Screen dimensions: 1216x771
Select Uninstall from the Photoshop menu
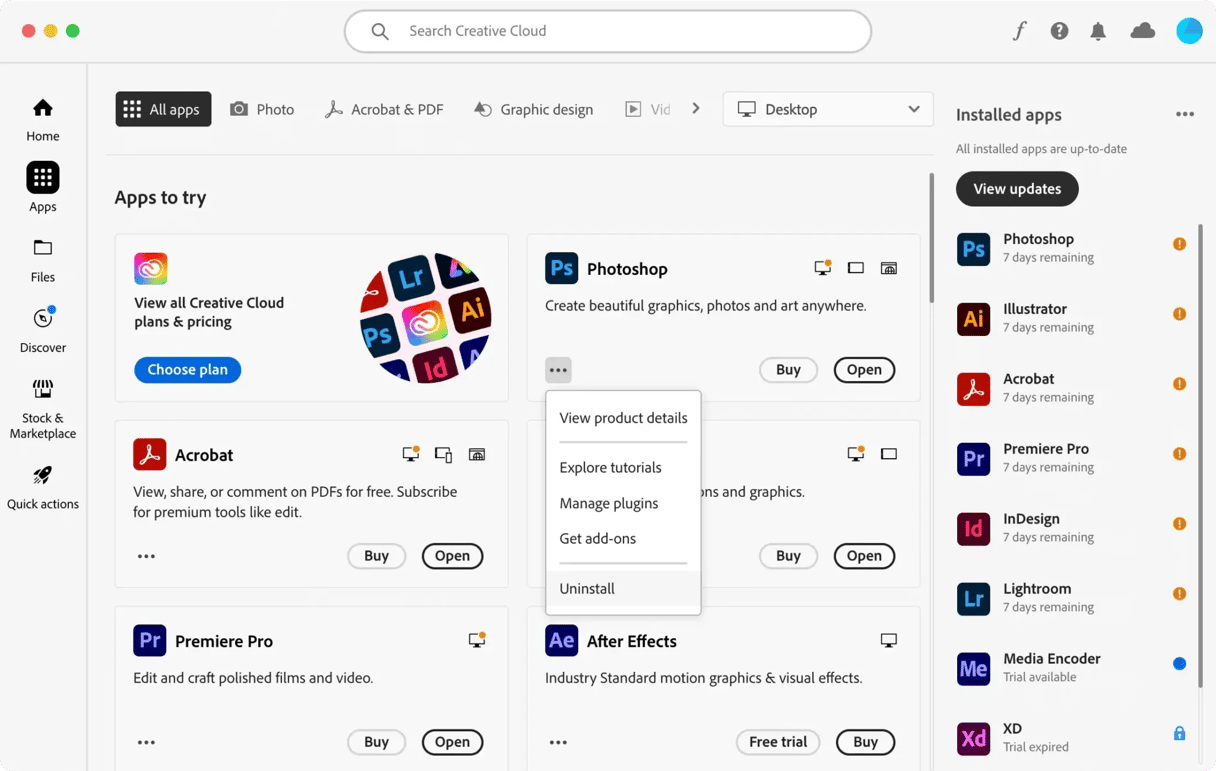[x=587, y=589]
